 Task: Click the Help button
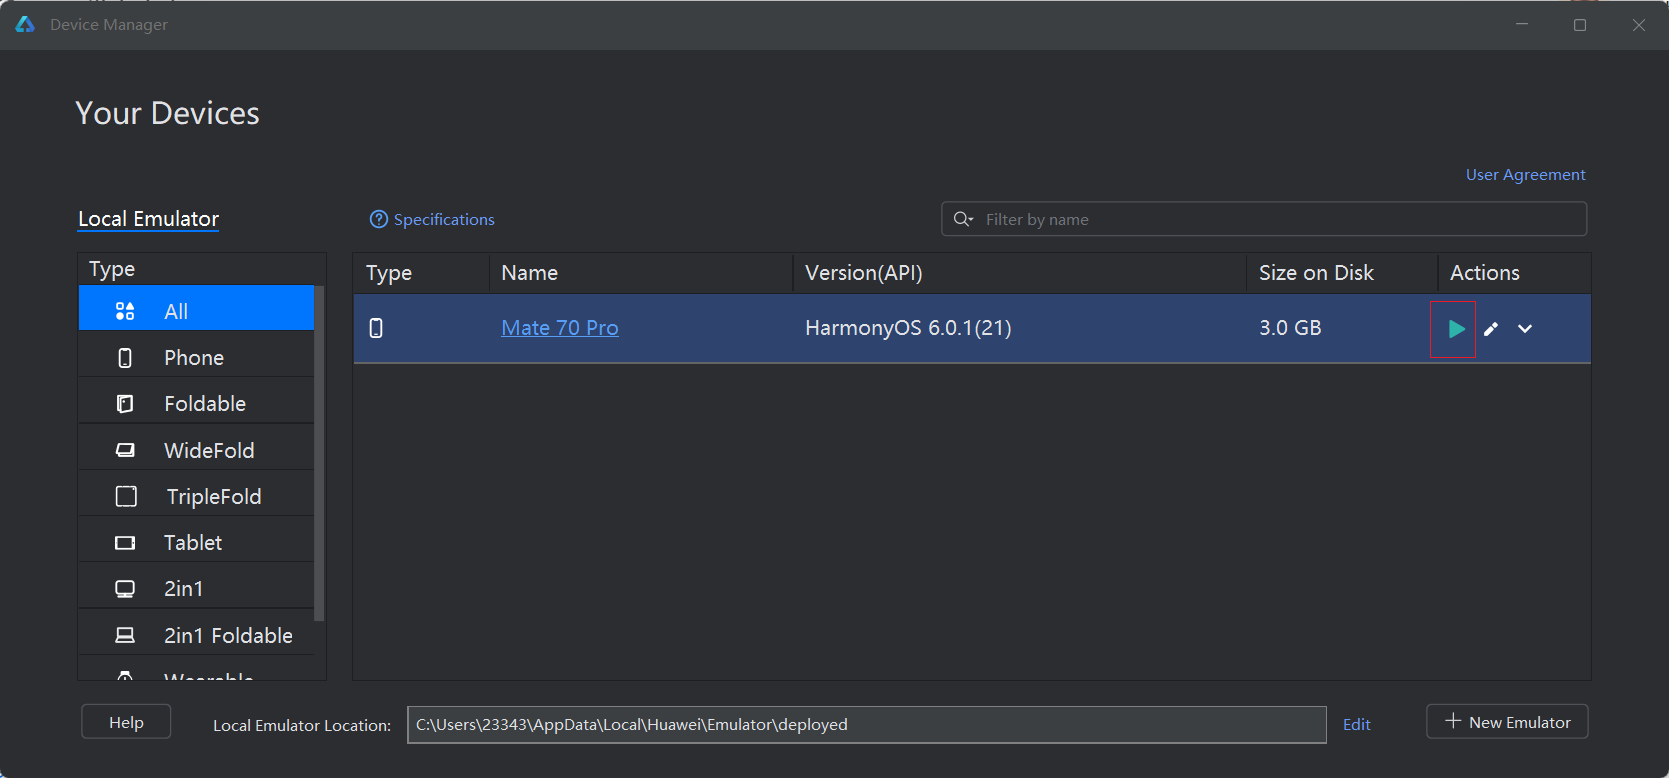click(x=126, y=722)
